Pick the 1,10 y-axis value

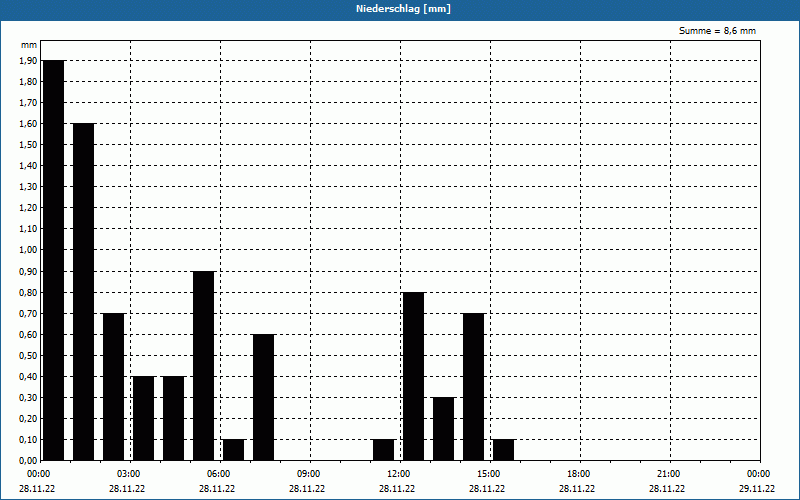[x=28, y=229]
